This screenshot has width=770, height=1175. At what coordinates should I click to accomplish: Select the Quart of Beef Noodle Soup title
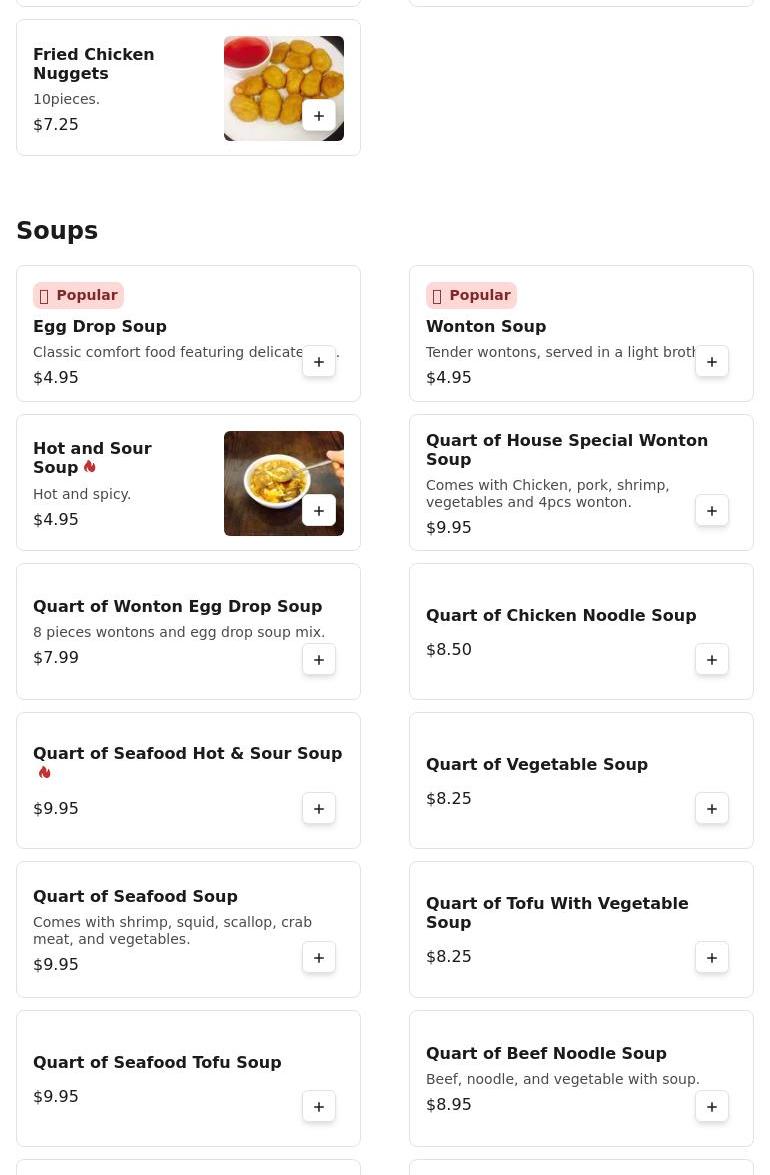coord(546,1054)
